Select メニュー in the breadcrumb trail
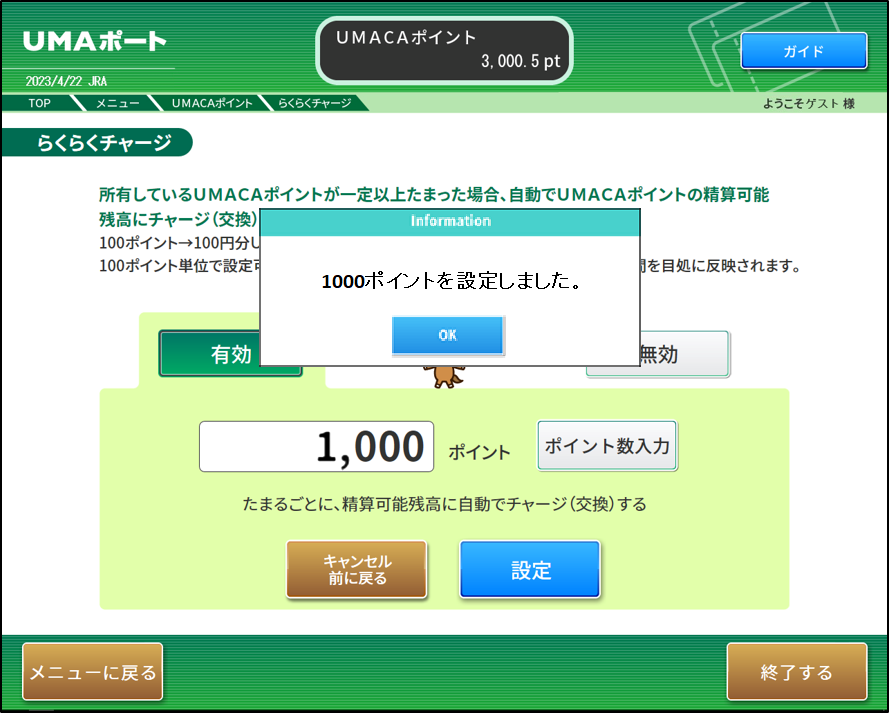The height and width of the screenshot is (713, 889). click(x=117, y=103)
